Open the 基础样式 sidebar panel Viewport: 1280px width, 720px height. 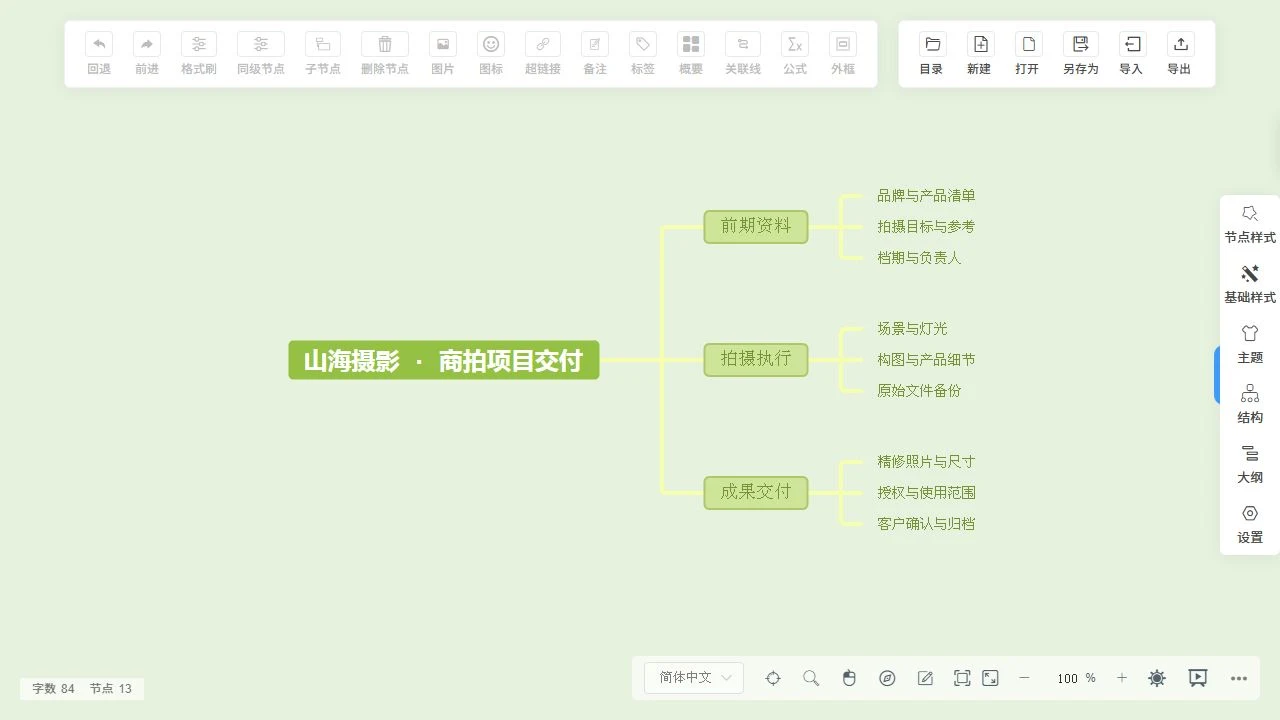[x=1250, y=285]
